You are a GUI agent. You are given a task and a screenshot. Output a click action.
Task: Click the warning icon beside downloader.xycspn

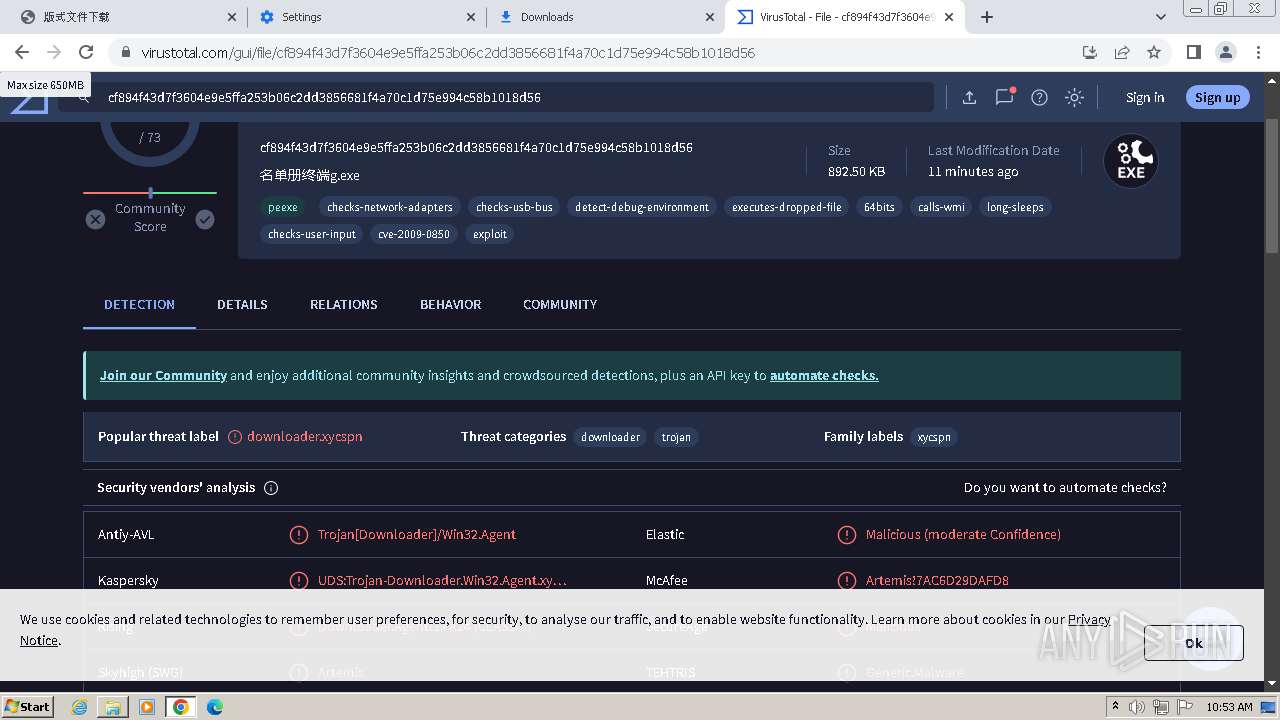(235, 437)
